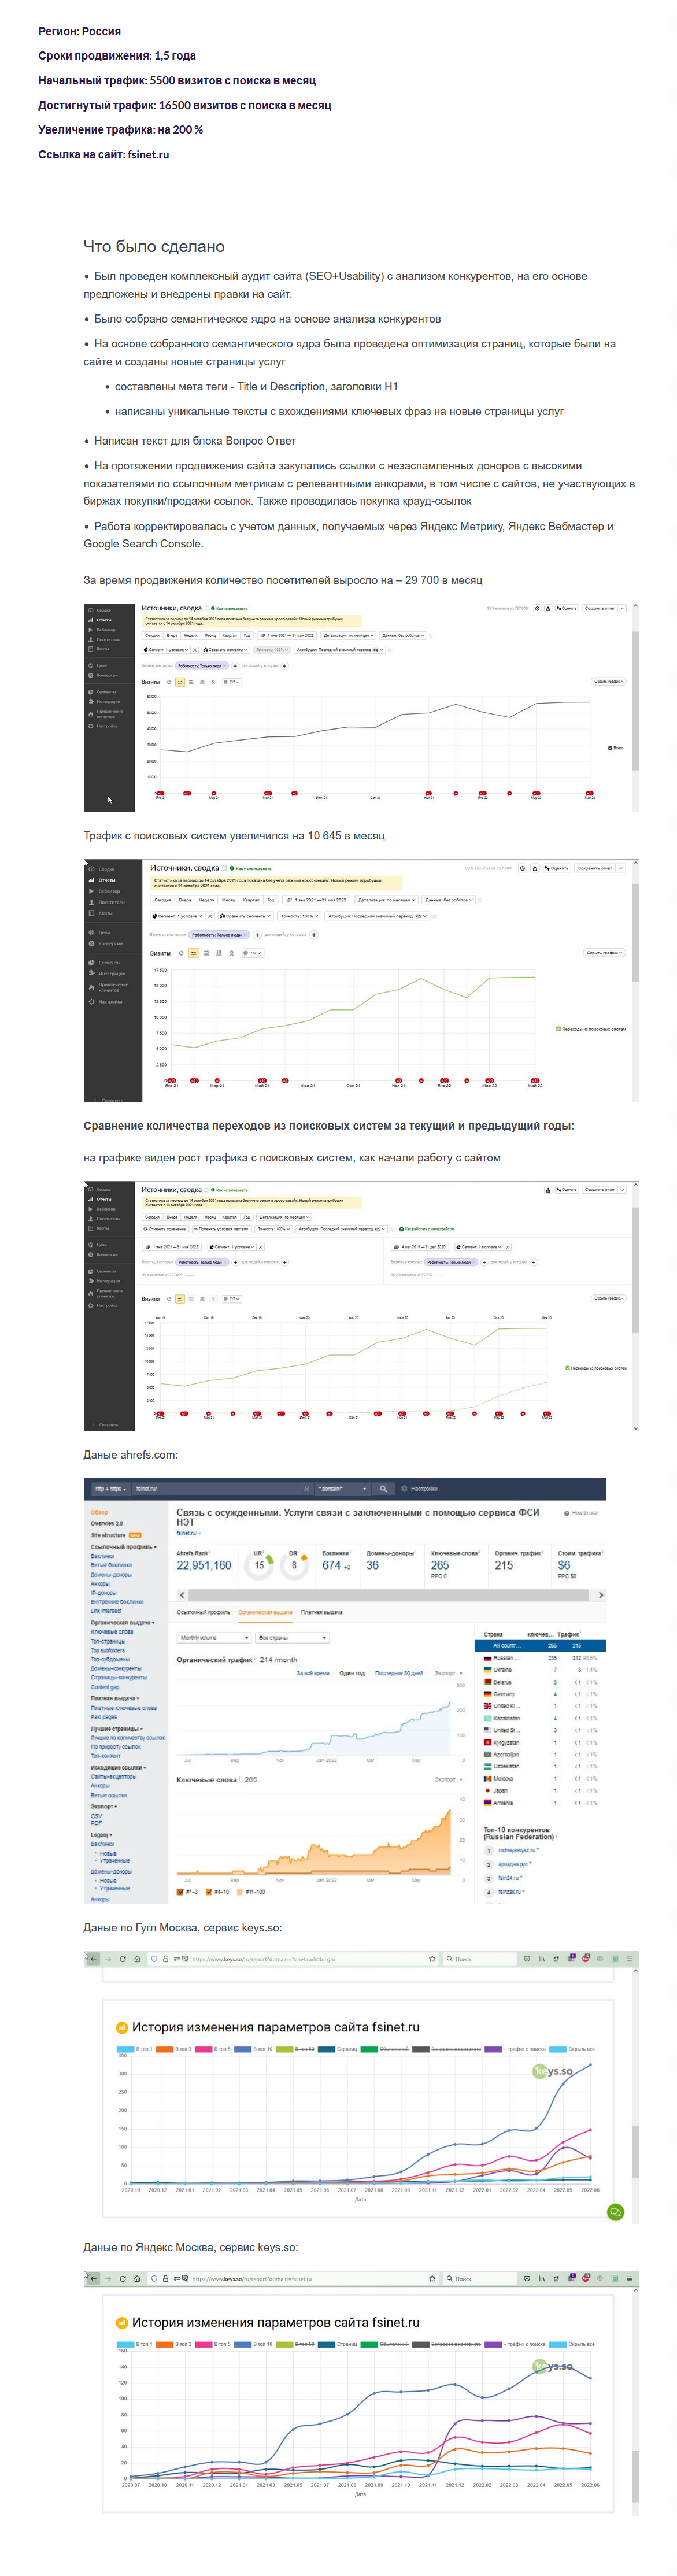677x2576 pixels.
Task: Open the http + https protocol dropdown
Action: click(110, 1488)
